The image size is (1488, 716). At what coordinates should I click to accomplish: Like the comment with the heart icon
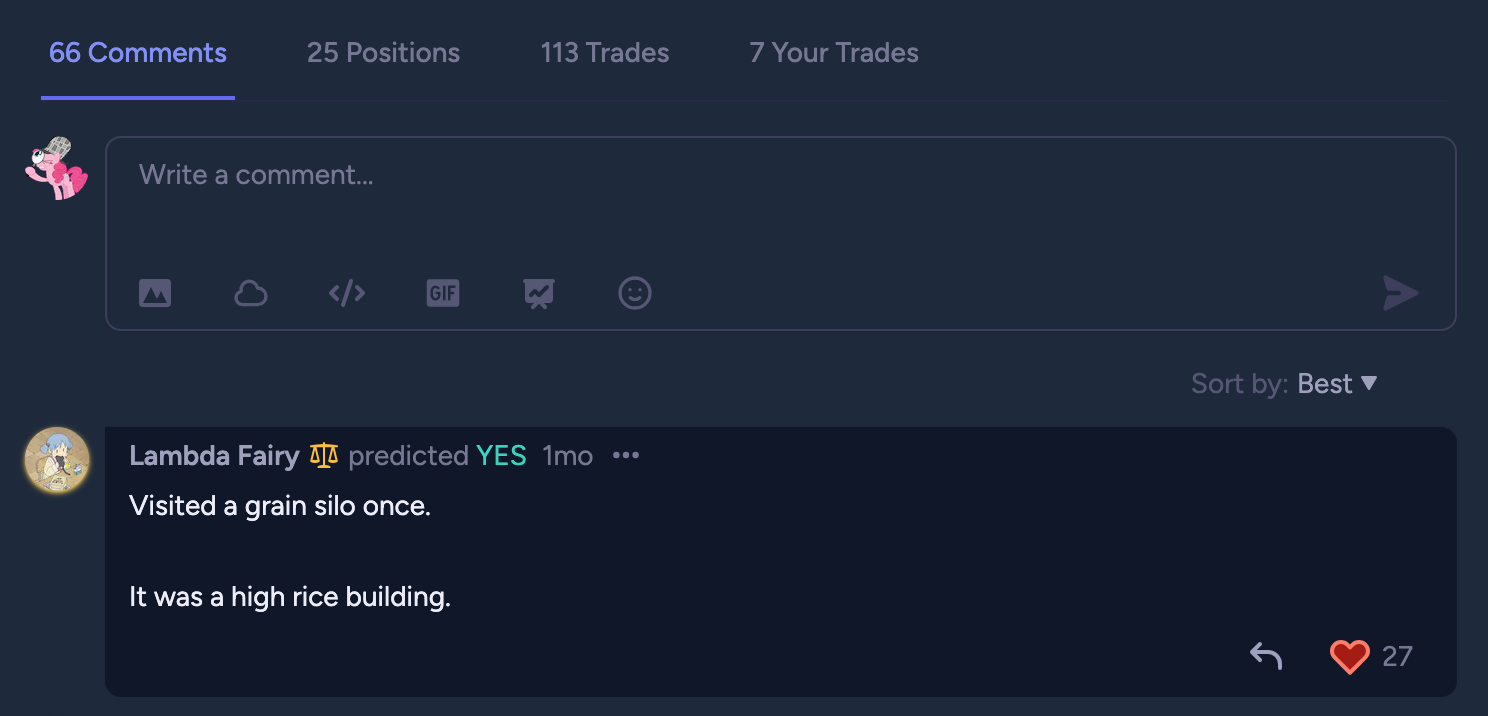(1349, 656)
